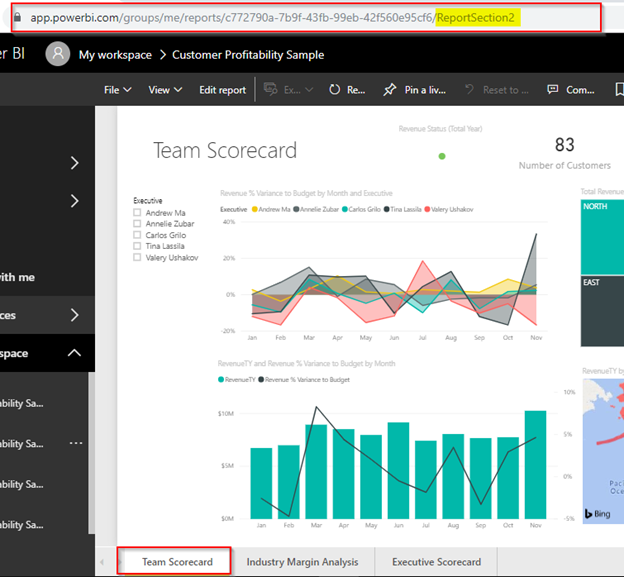The width and height of the screenshot is (624, 577).
Task: Click Valery Ushakov red legend swatch
Action: coord(427,209)
